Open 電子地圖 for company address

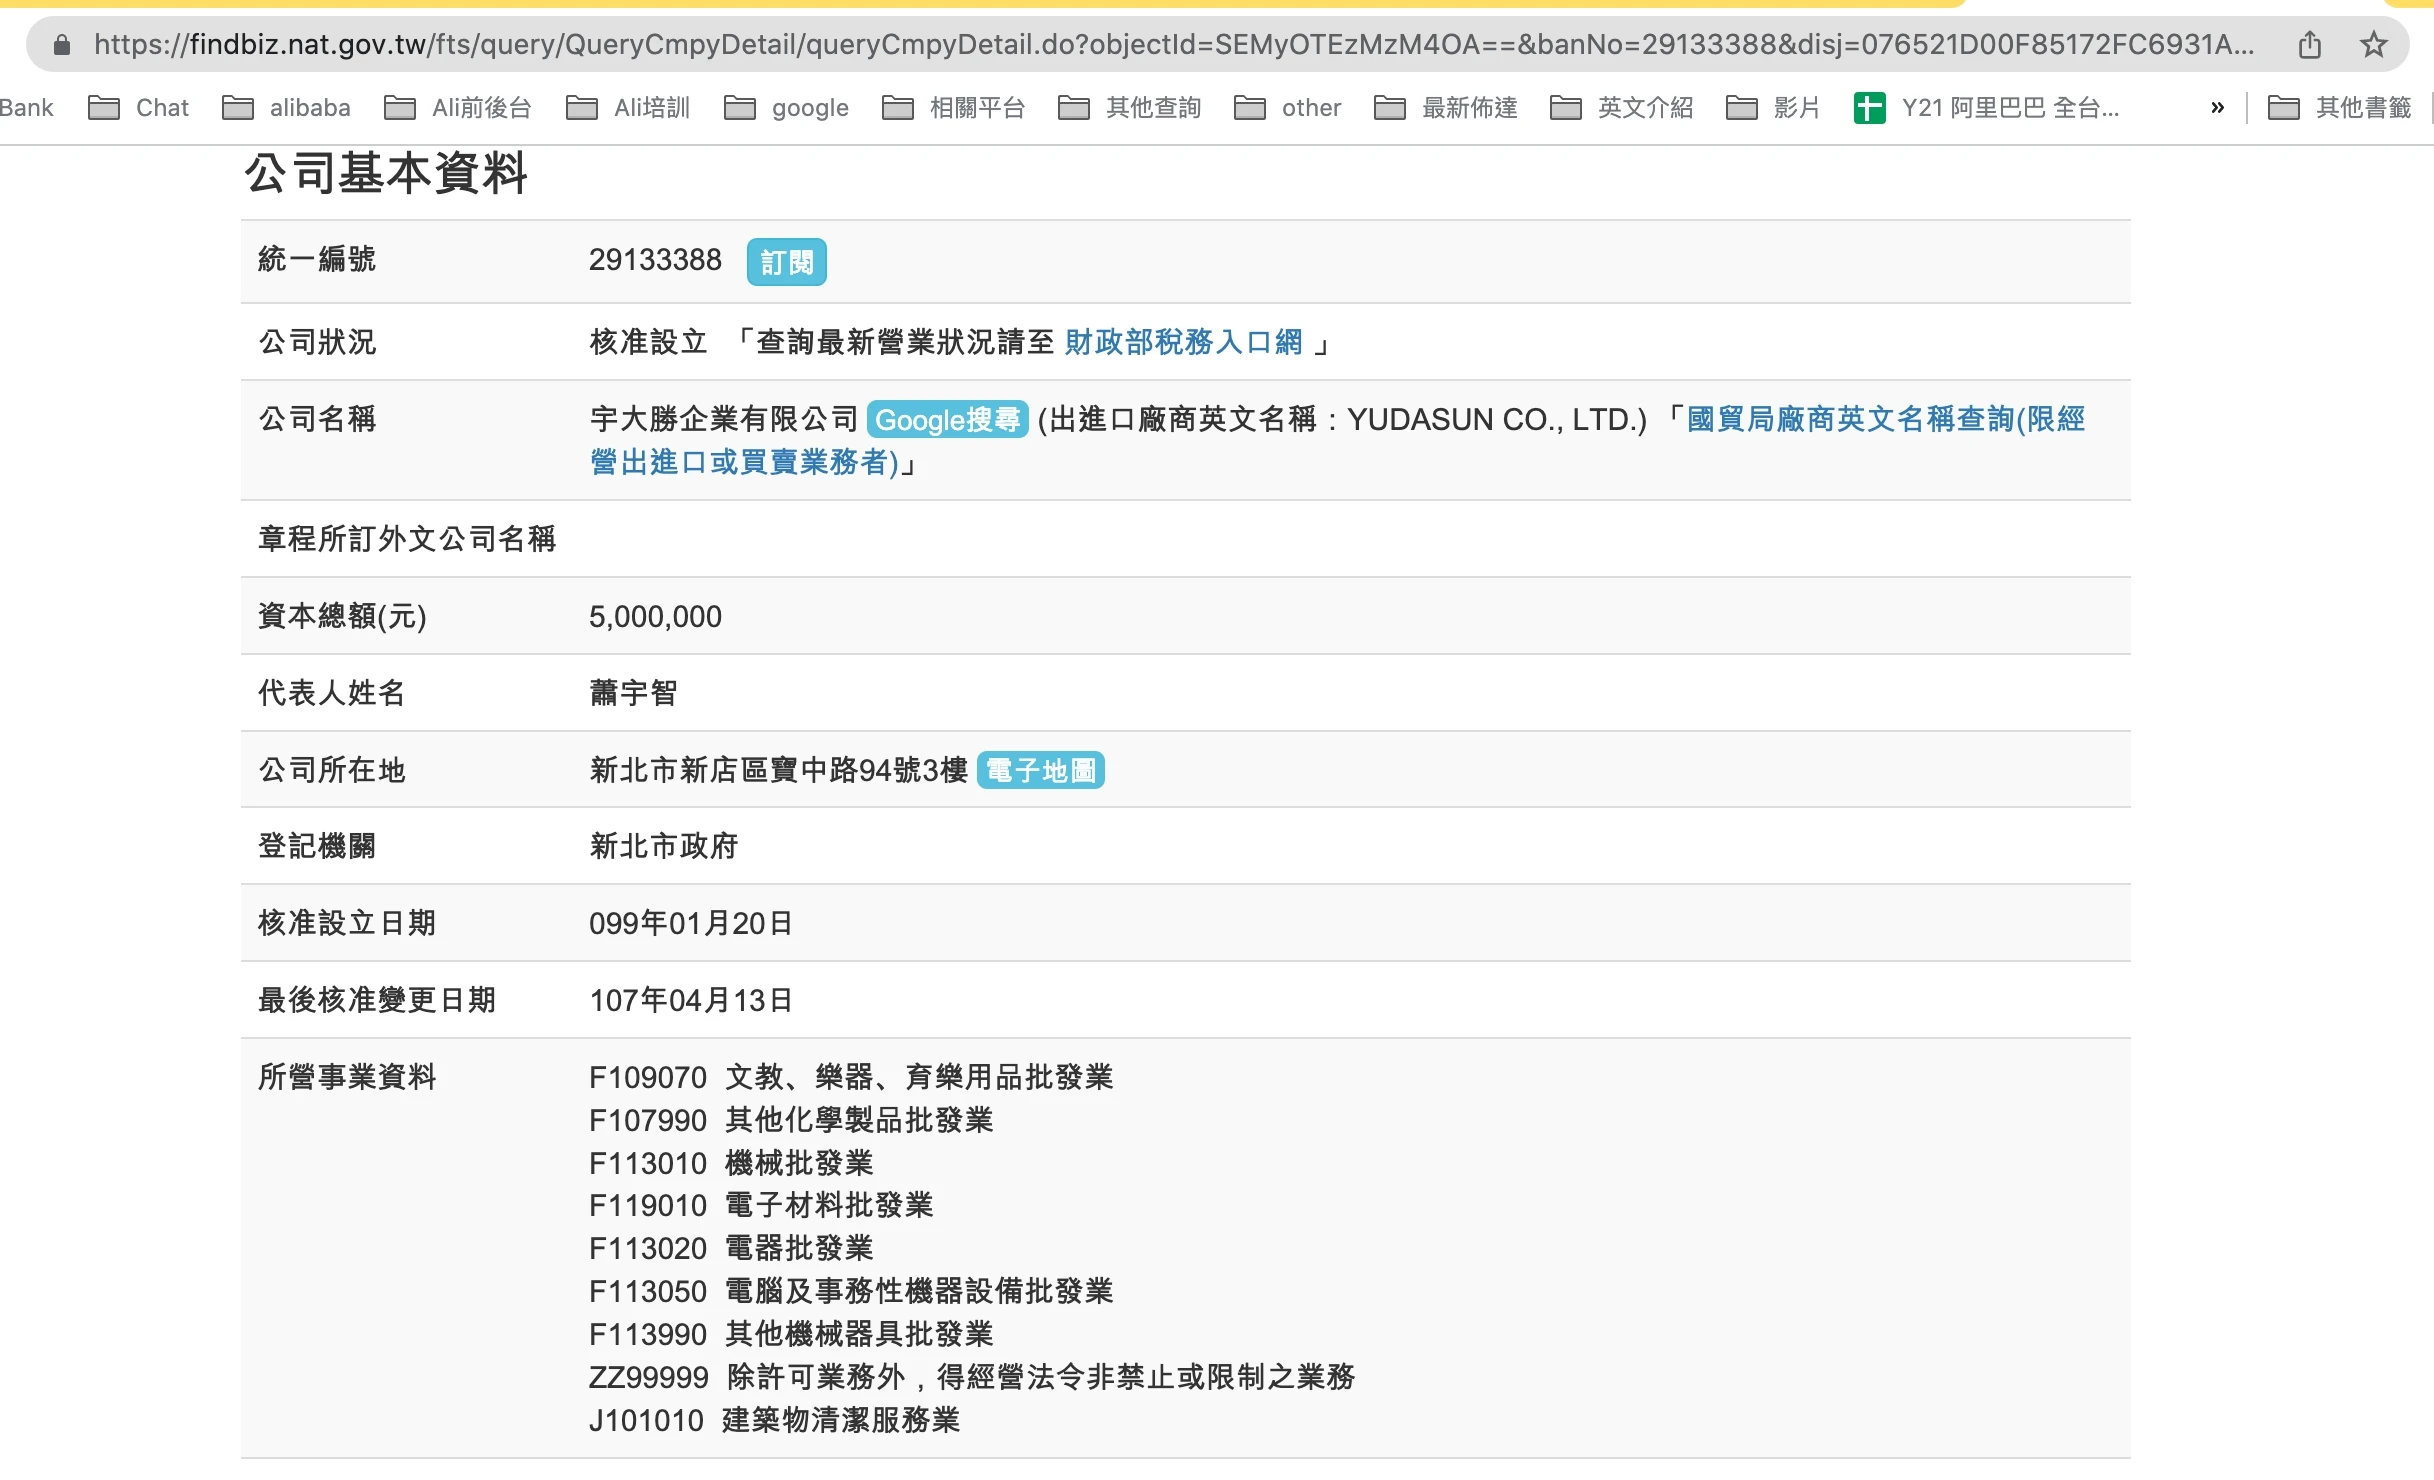click(x=1040, y=771)
